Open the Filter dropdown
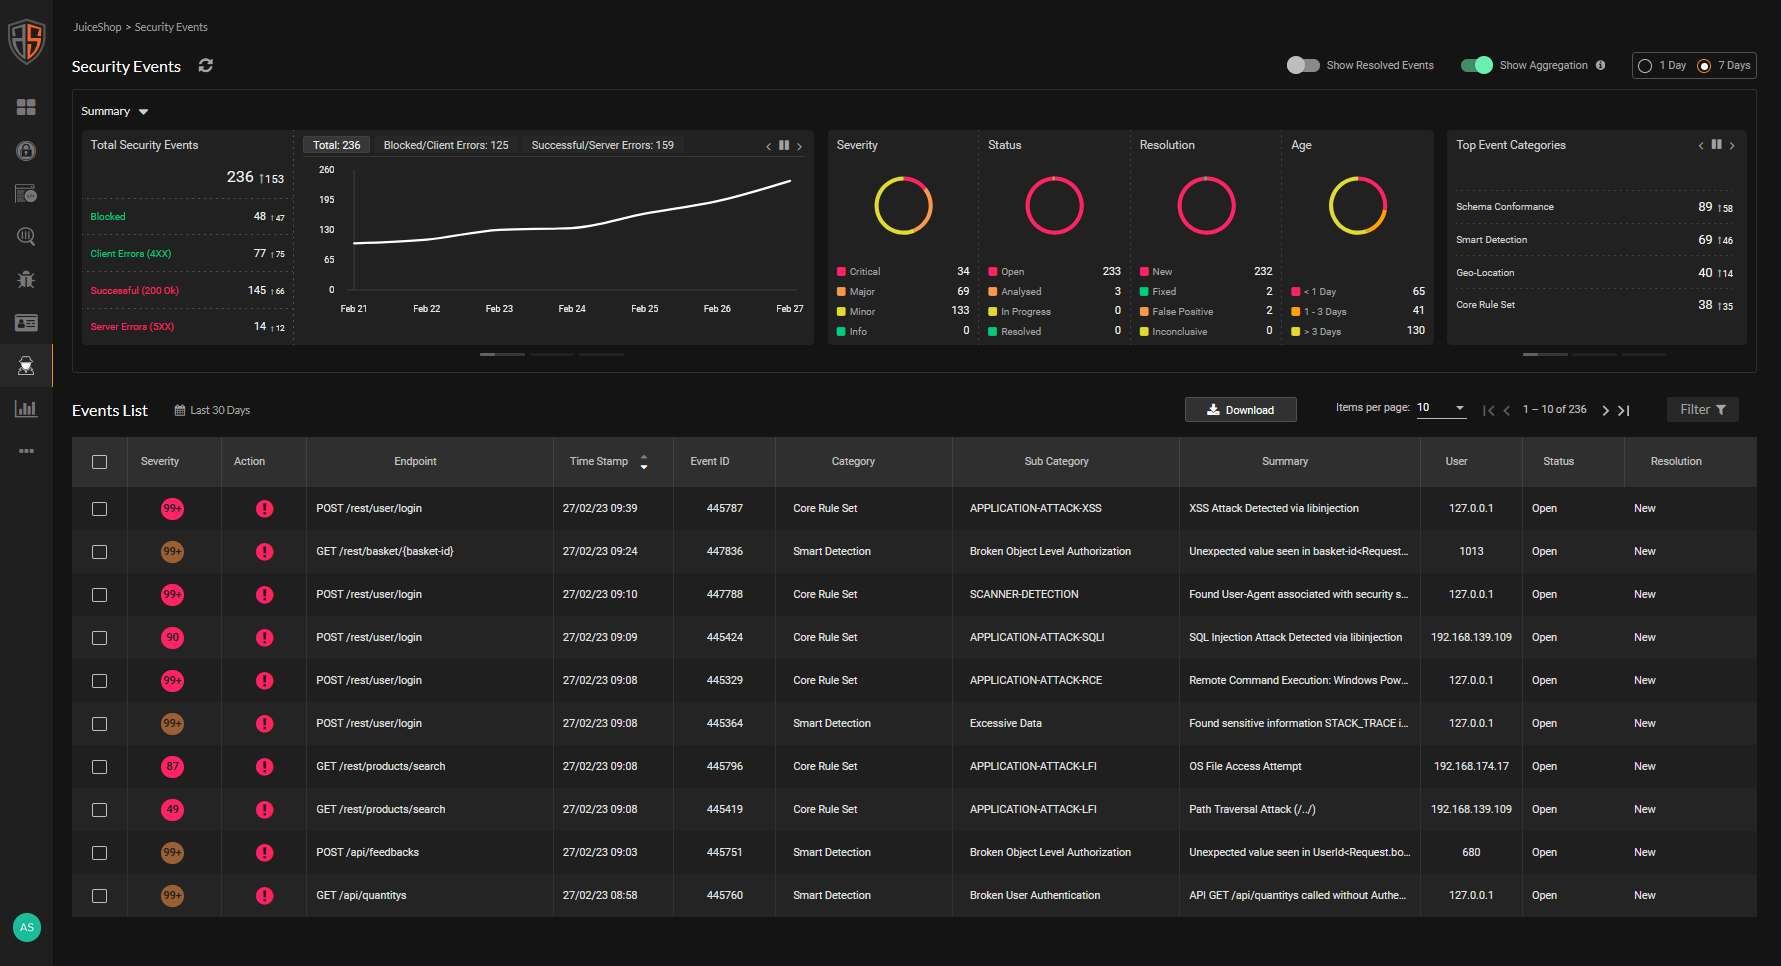 (x=1702, y=410)
